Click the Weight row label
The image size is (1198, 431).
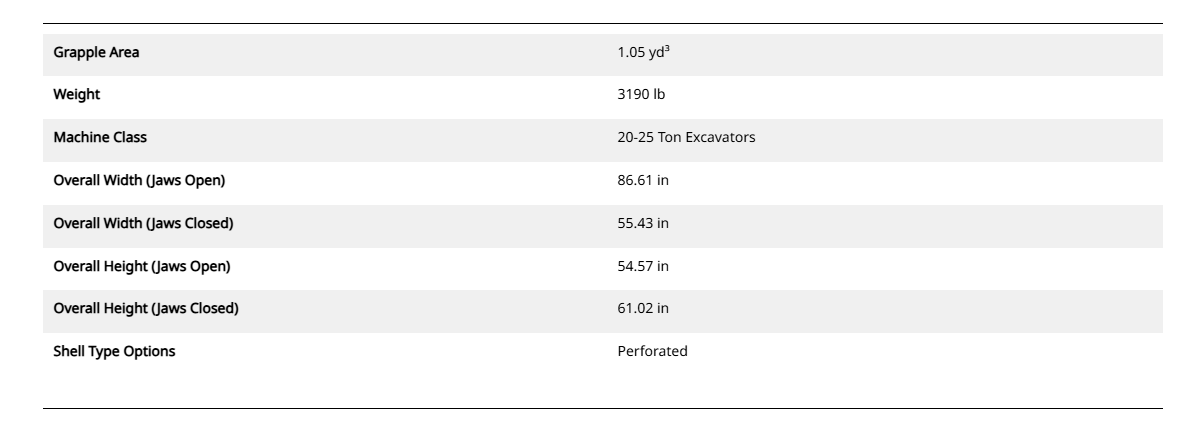pos(77,95)
